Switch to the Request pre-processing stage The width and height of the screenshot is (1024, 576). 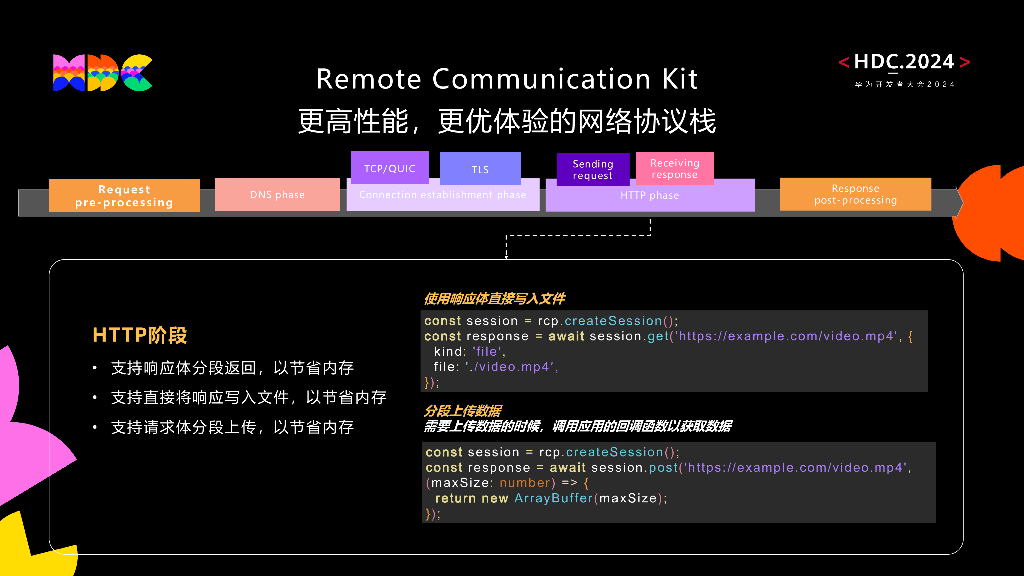pos(124,194)
